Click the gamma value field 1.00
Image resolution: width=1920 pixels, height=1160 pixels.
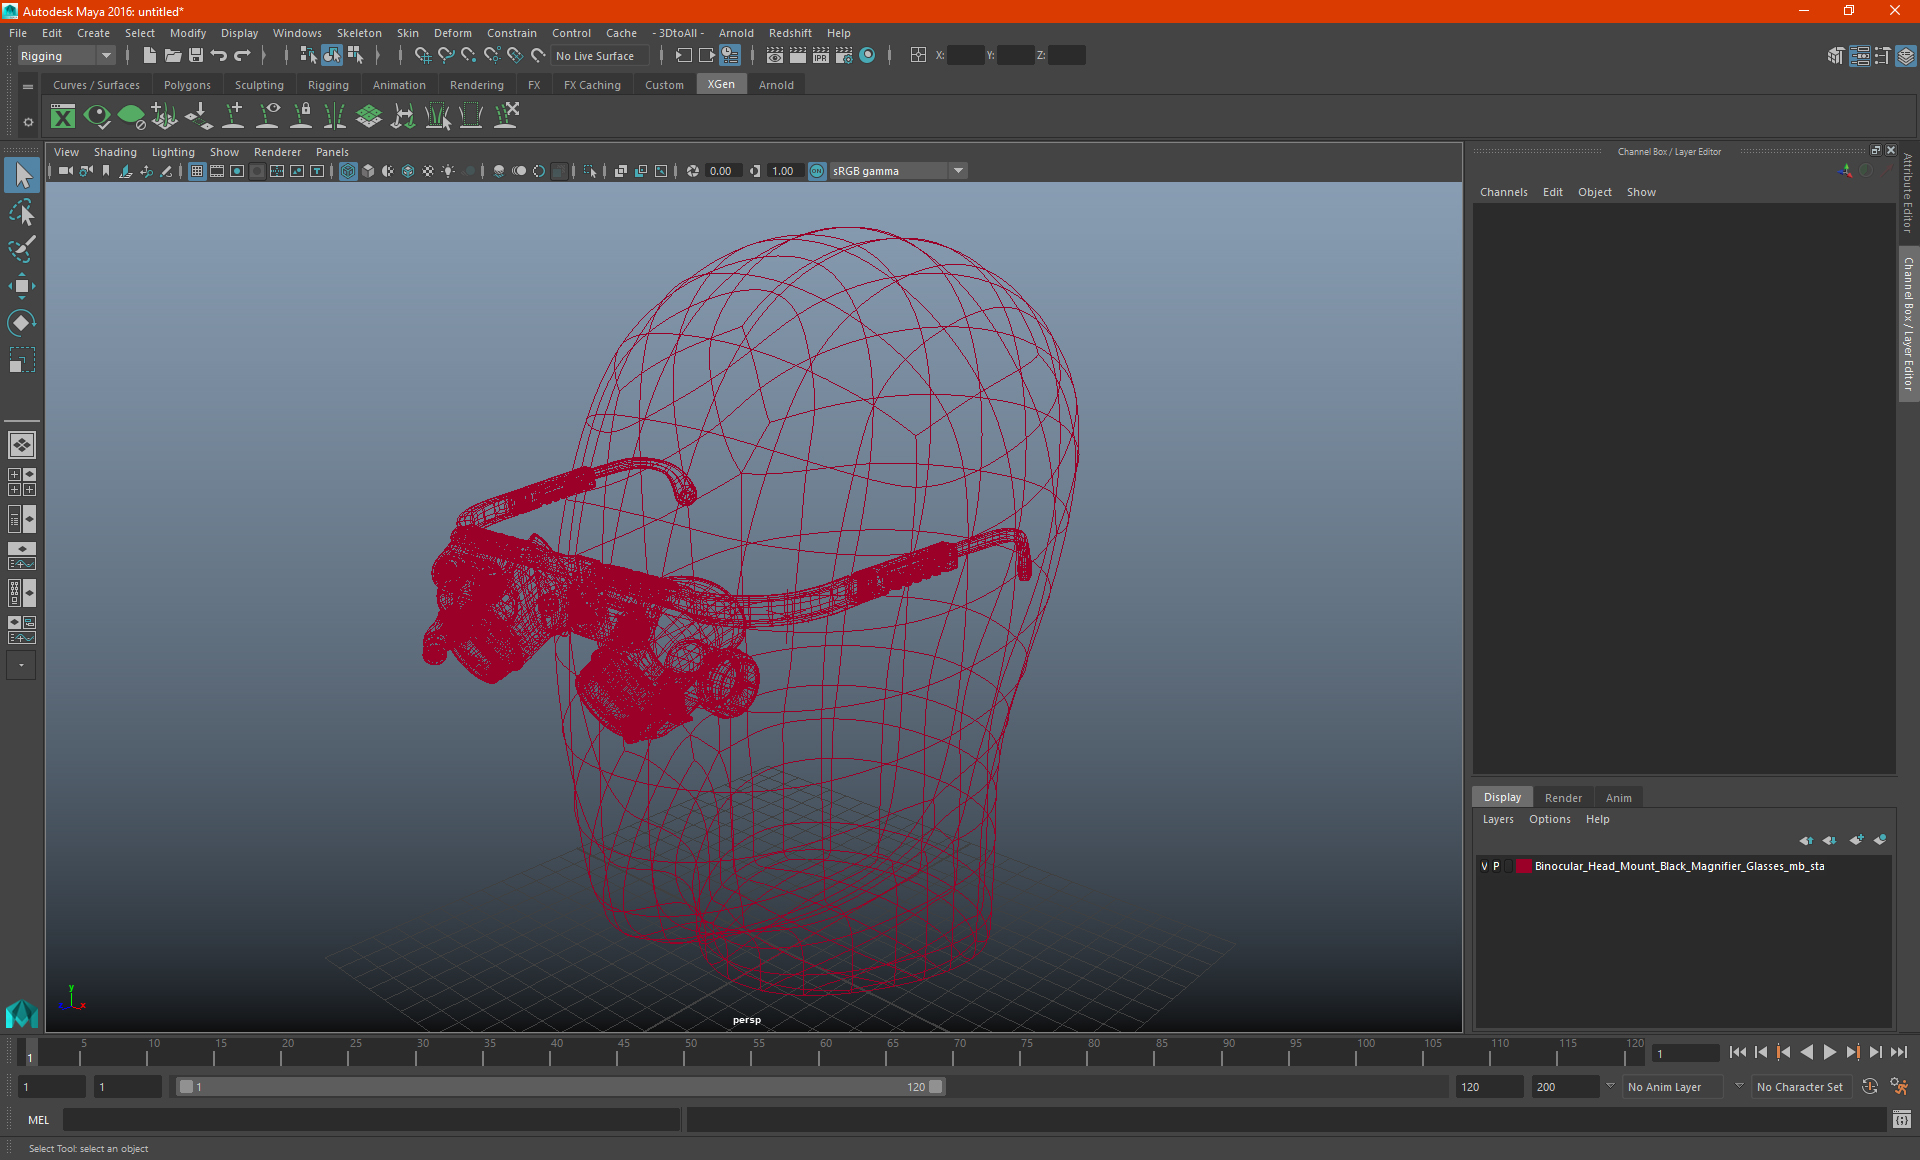[783, 171]
